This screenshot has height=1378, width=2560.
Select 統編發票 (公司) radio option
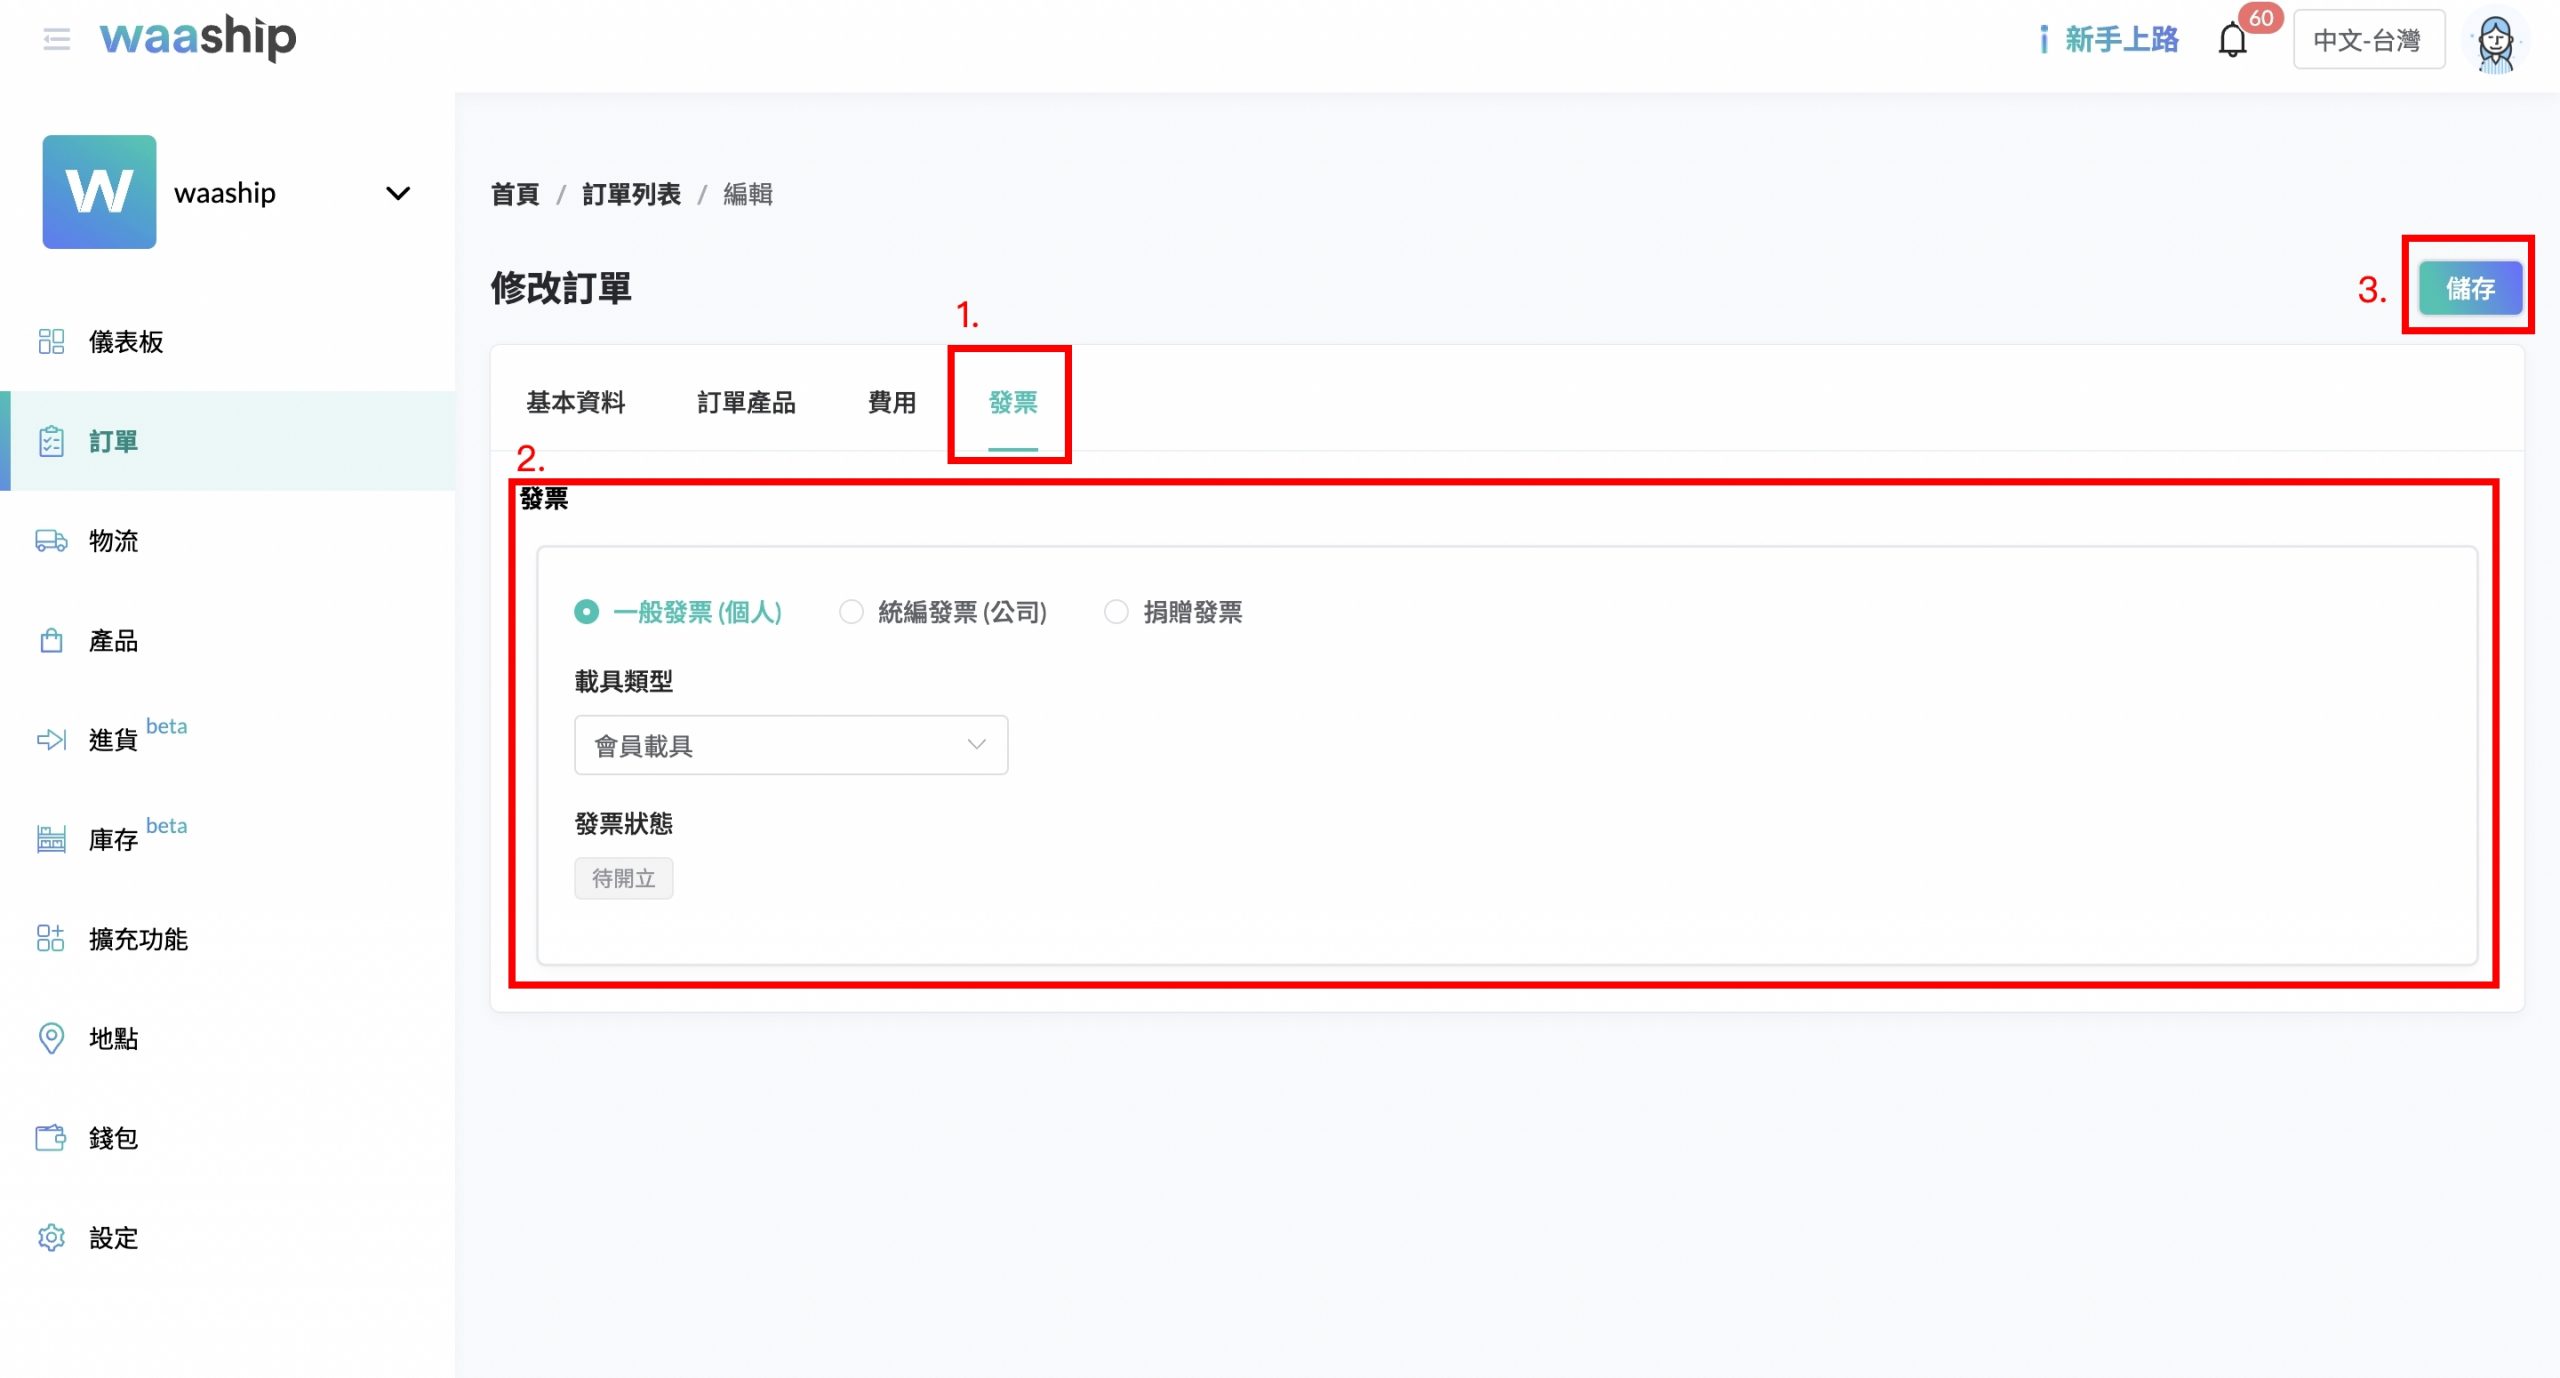pos(851,611)
